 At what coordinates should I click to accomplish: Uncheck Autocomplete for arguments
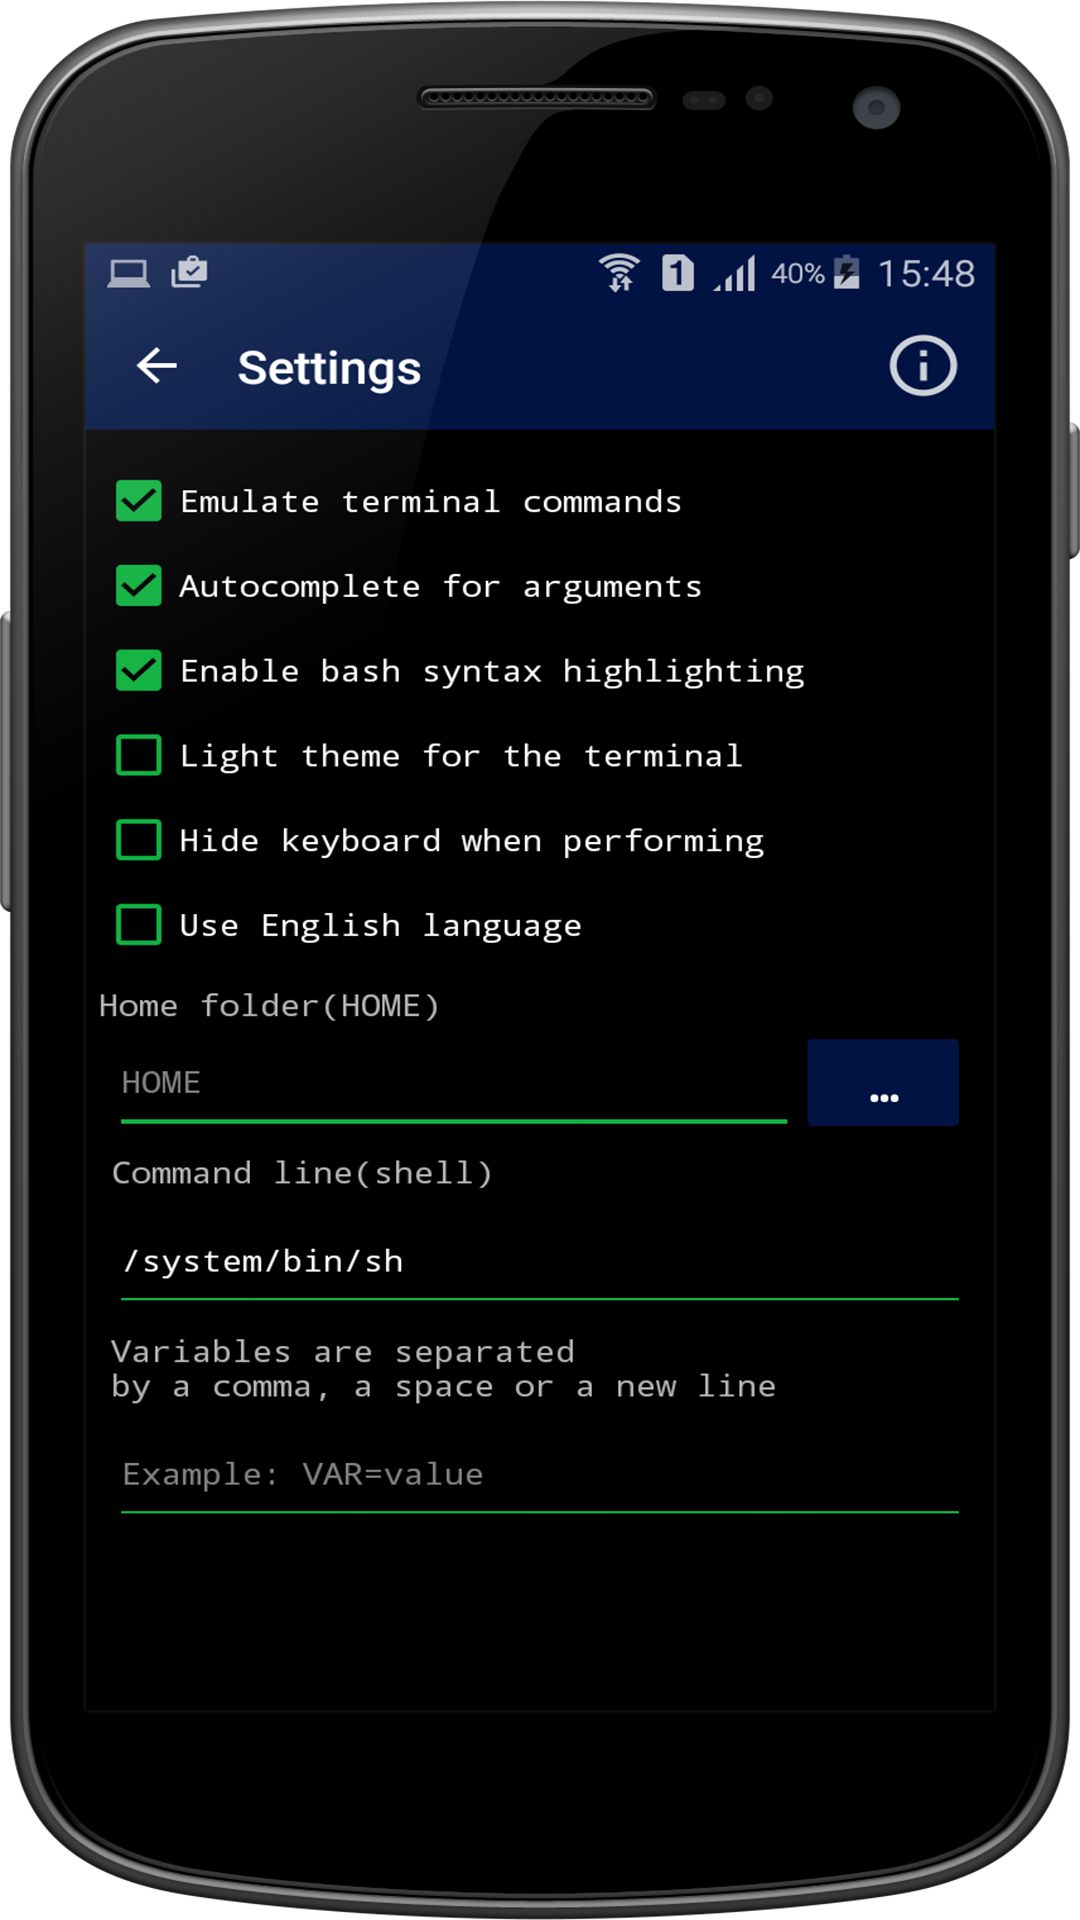pyautogui.click(x=139, y=587)
